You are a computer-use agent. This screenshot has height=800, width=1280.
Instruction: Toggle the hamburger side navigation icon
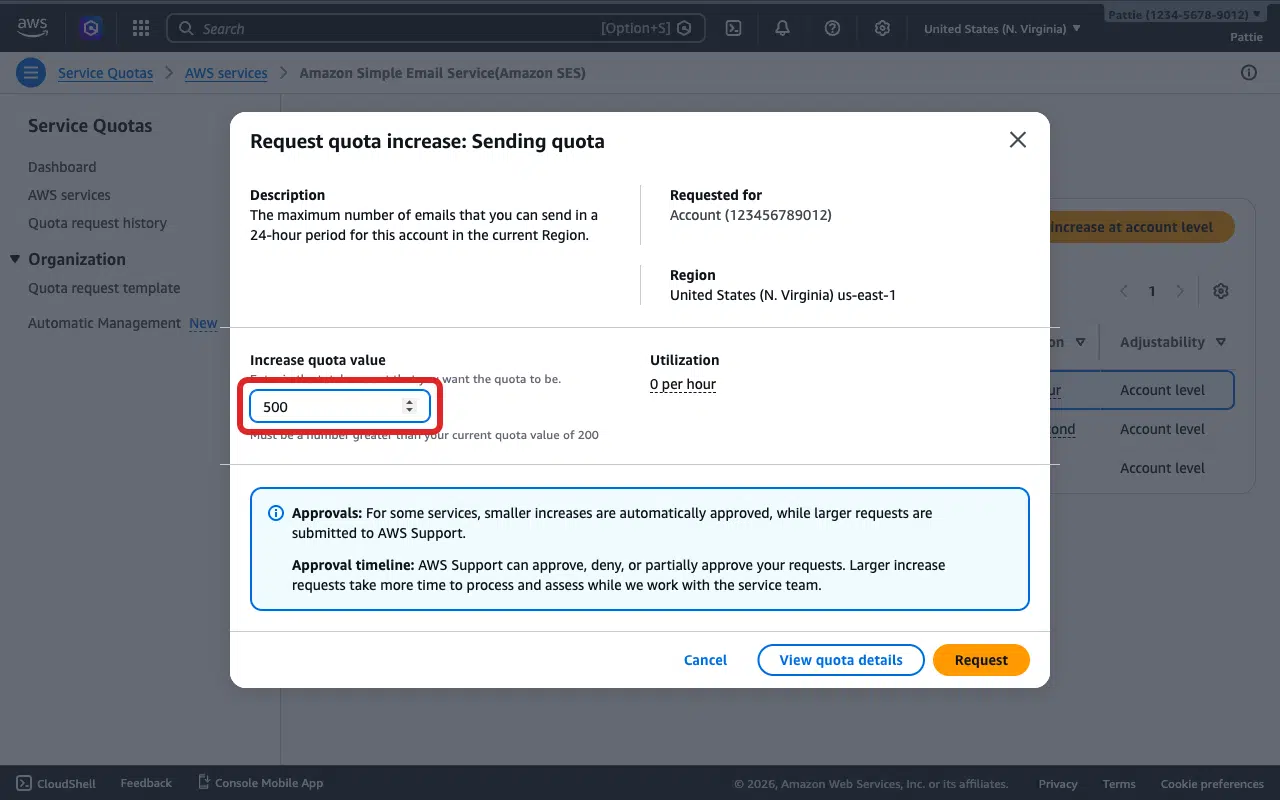(31, 73)
